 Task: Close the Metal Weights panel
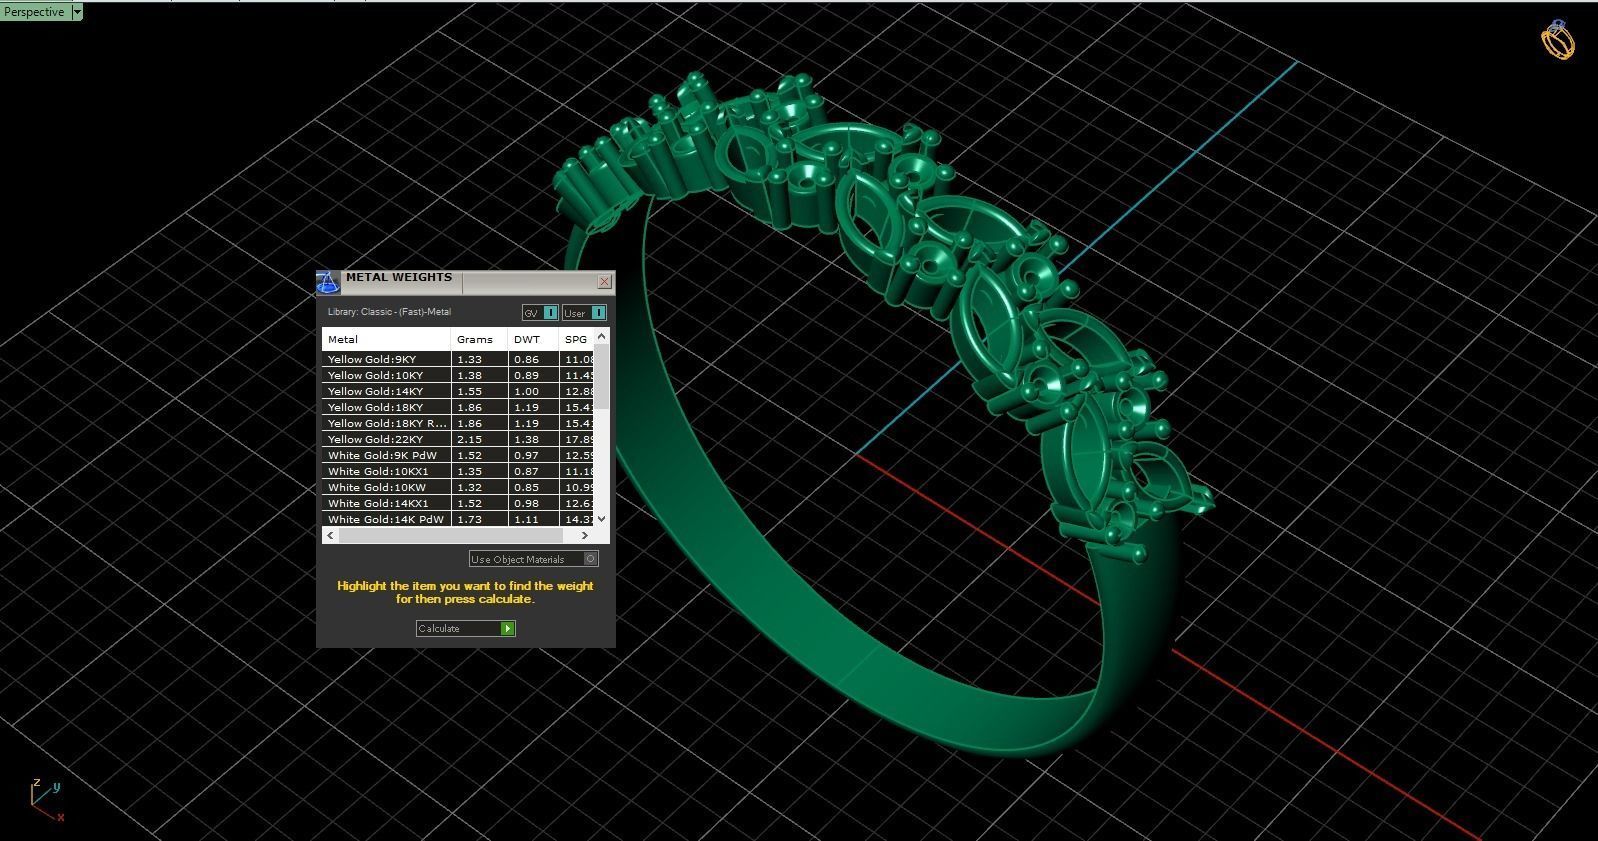pos(604,282)
